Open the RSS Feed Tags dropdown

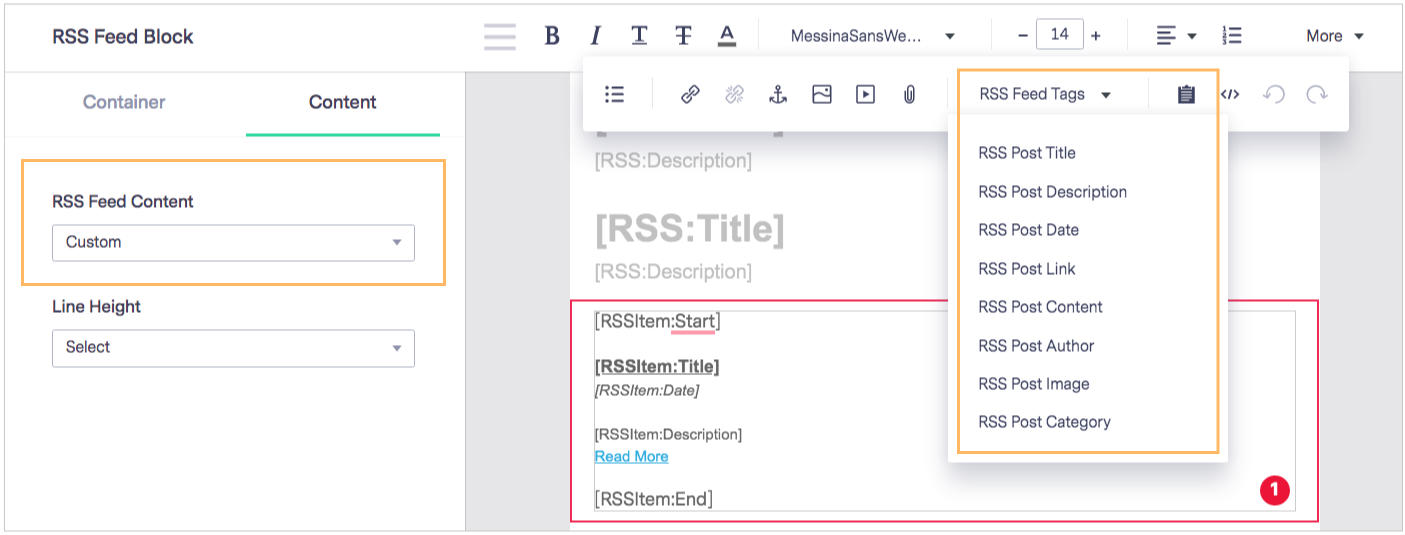point(1045,94)
